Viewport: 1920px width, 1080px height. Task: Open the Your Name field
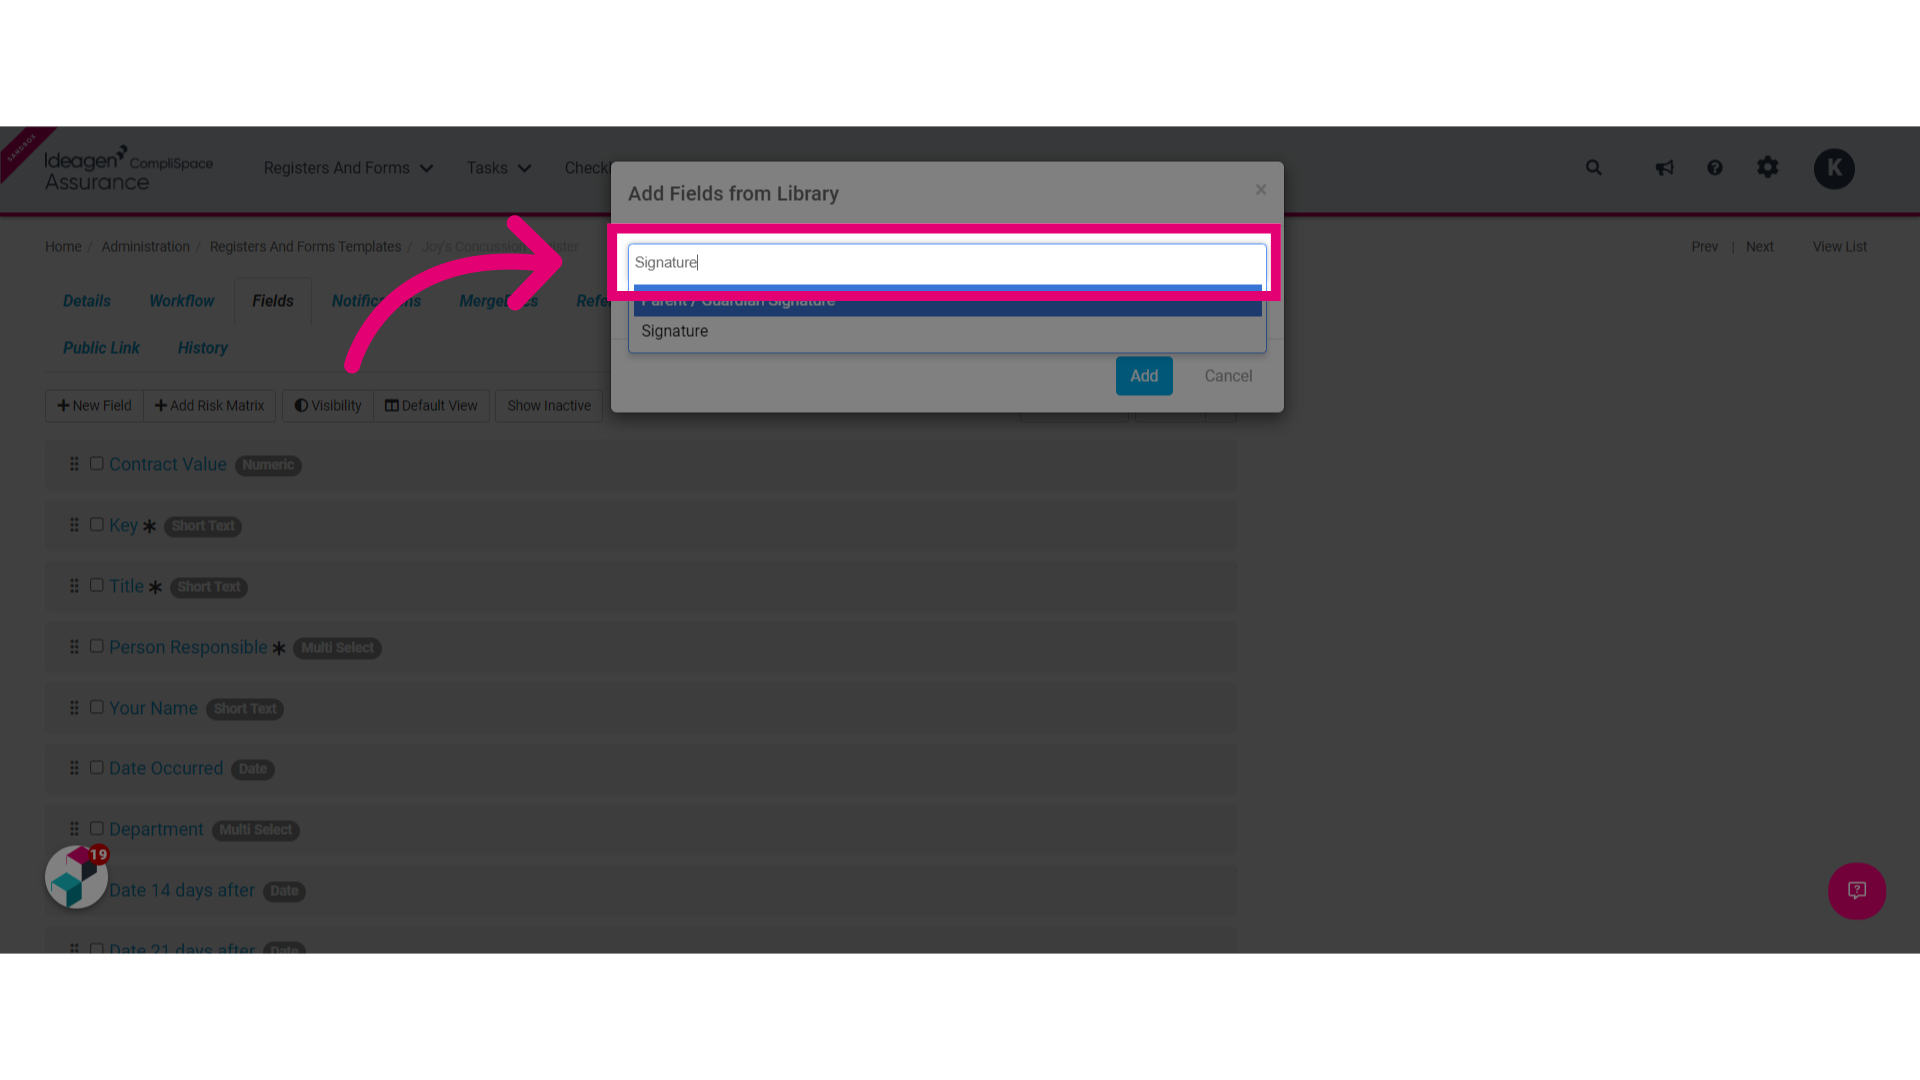coord(153,709)
